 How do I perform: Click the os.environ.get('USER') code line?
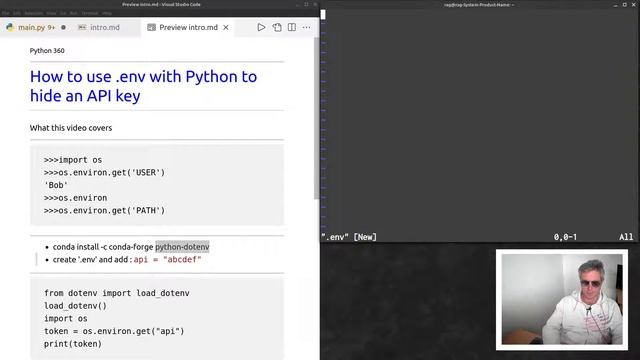(104, 173)
